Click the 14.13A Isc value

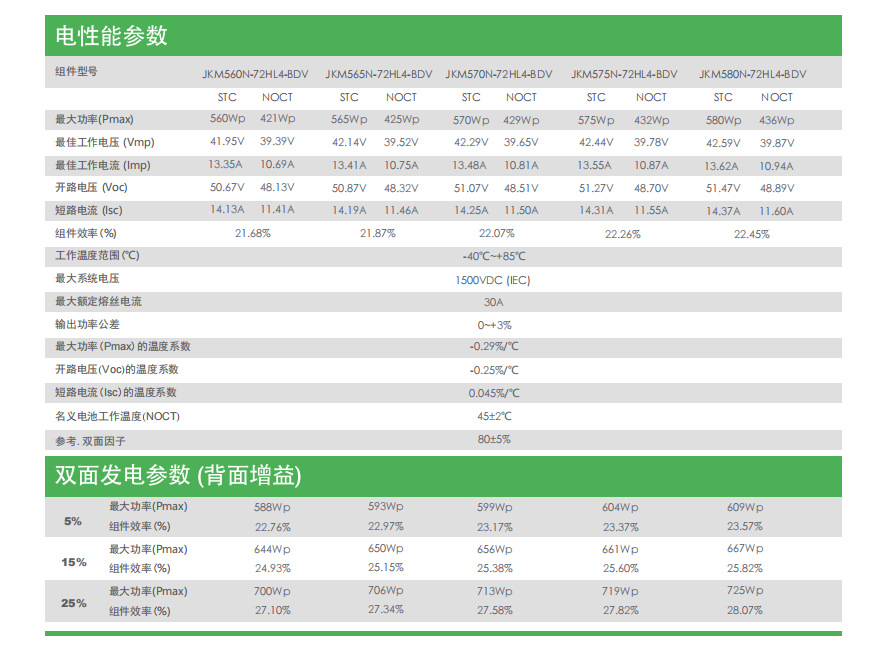[227, 210]
